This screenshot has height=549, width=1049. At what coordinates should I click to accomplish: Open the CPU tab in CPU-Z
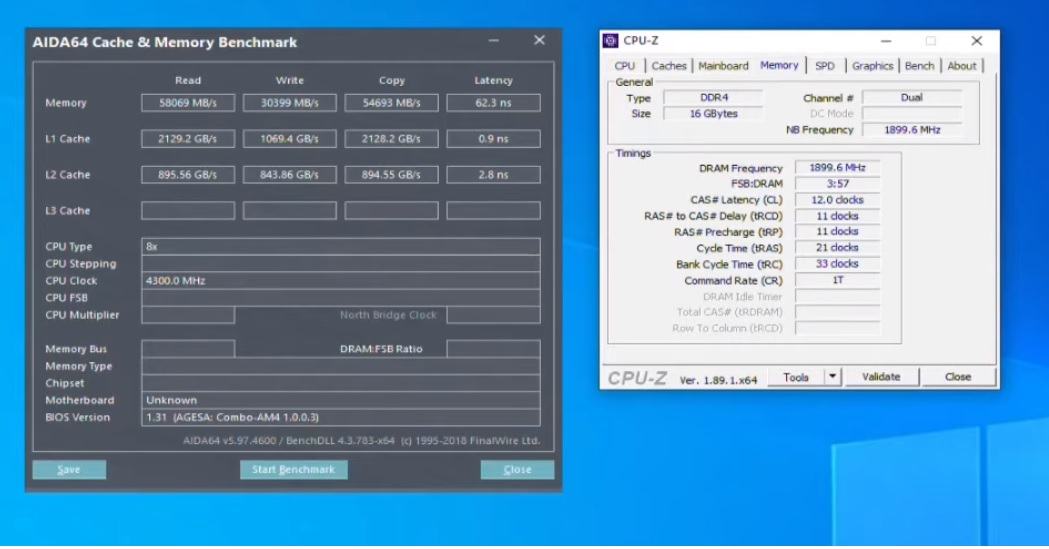(x=624, y=66)
